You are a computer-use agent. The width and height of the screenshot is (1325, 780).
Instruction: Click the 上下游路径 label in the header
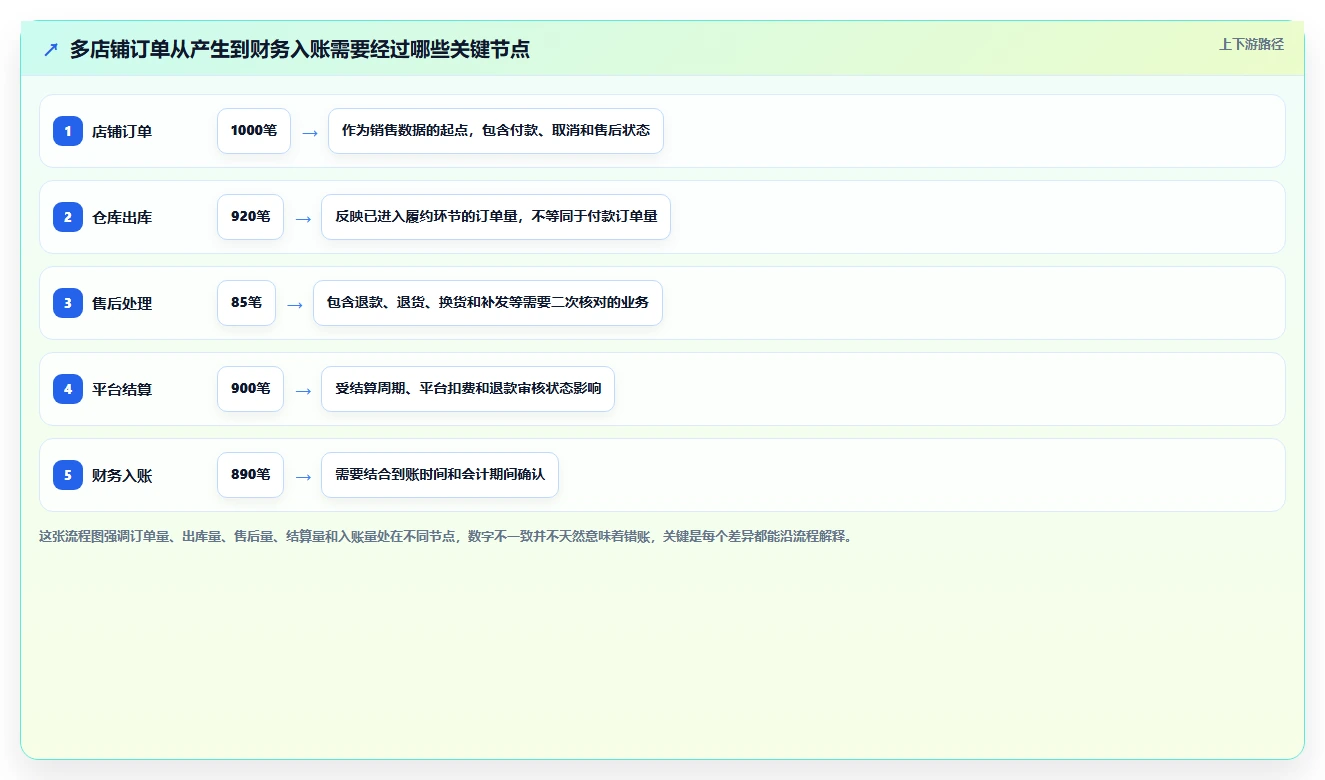pyautogui.click(x=1251, y=44)
